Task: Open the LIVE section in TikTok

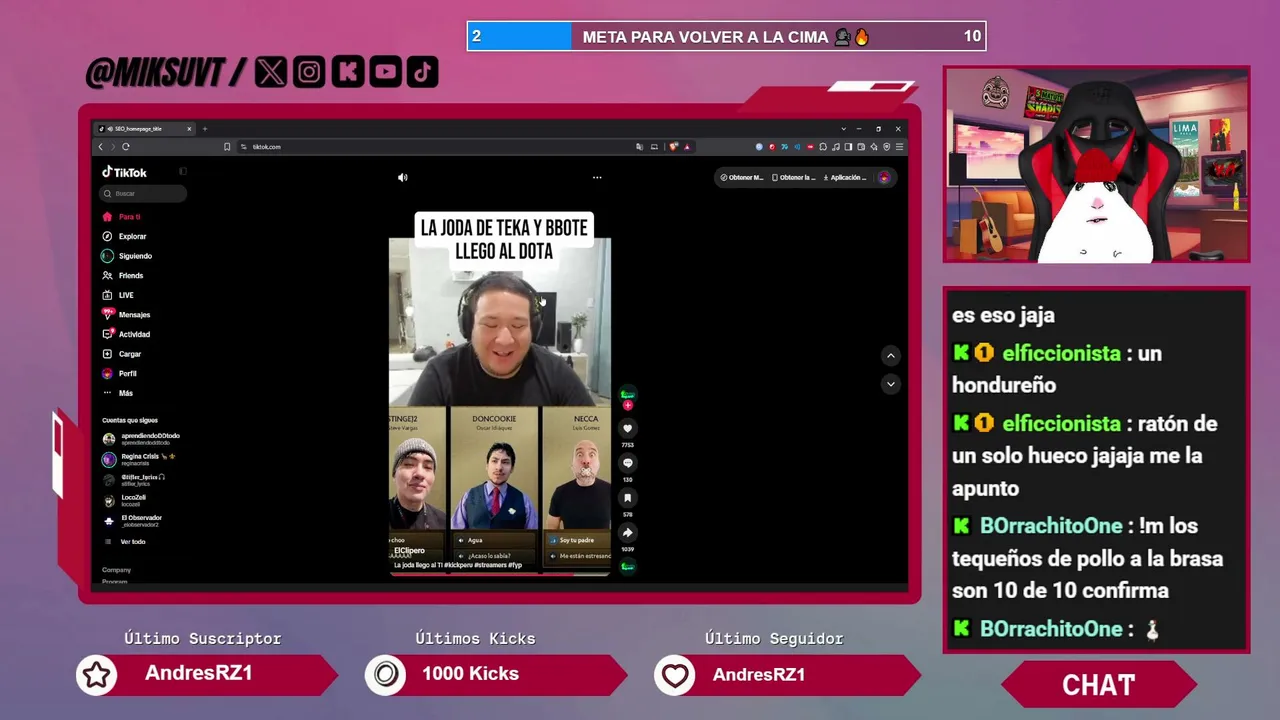Action: pyautogui.click(x=118, y=295)
